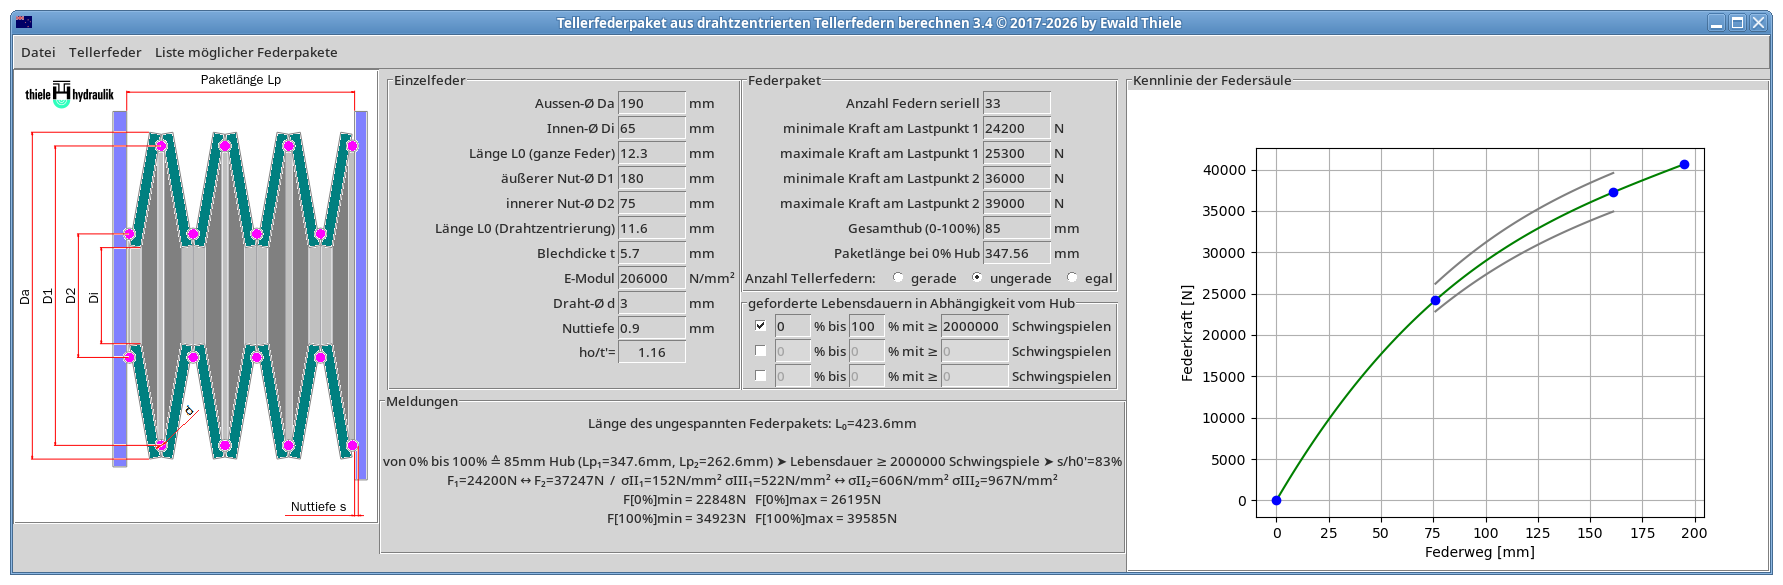Click the Paketlänge bei 0% Hub field
The image size is (1783, 585).
[x=1017, y=253]
